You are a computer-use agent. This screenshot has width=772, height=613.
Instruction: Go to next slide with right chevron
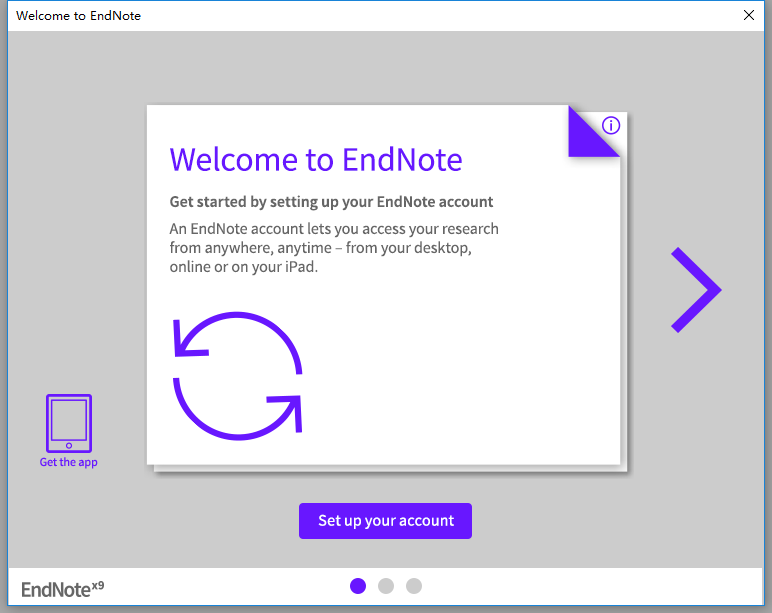click(x=696, y=290)
